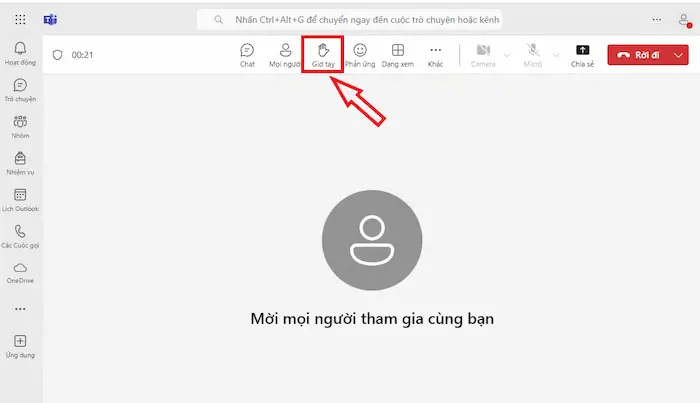700x403 pixels.
Task: Expand Camera options dropdown arrow
Action: [x=506, y=54]
